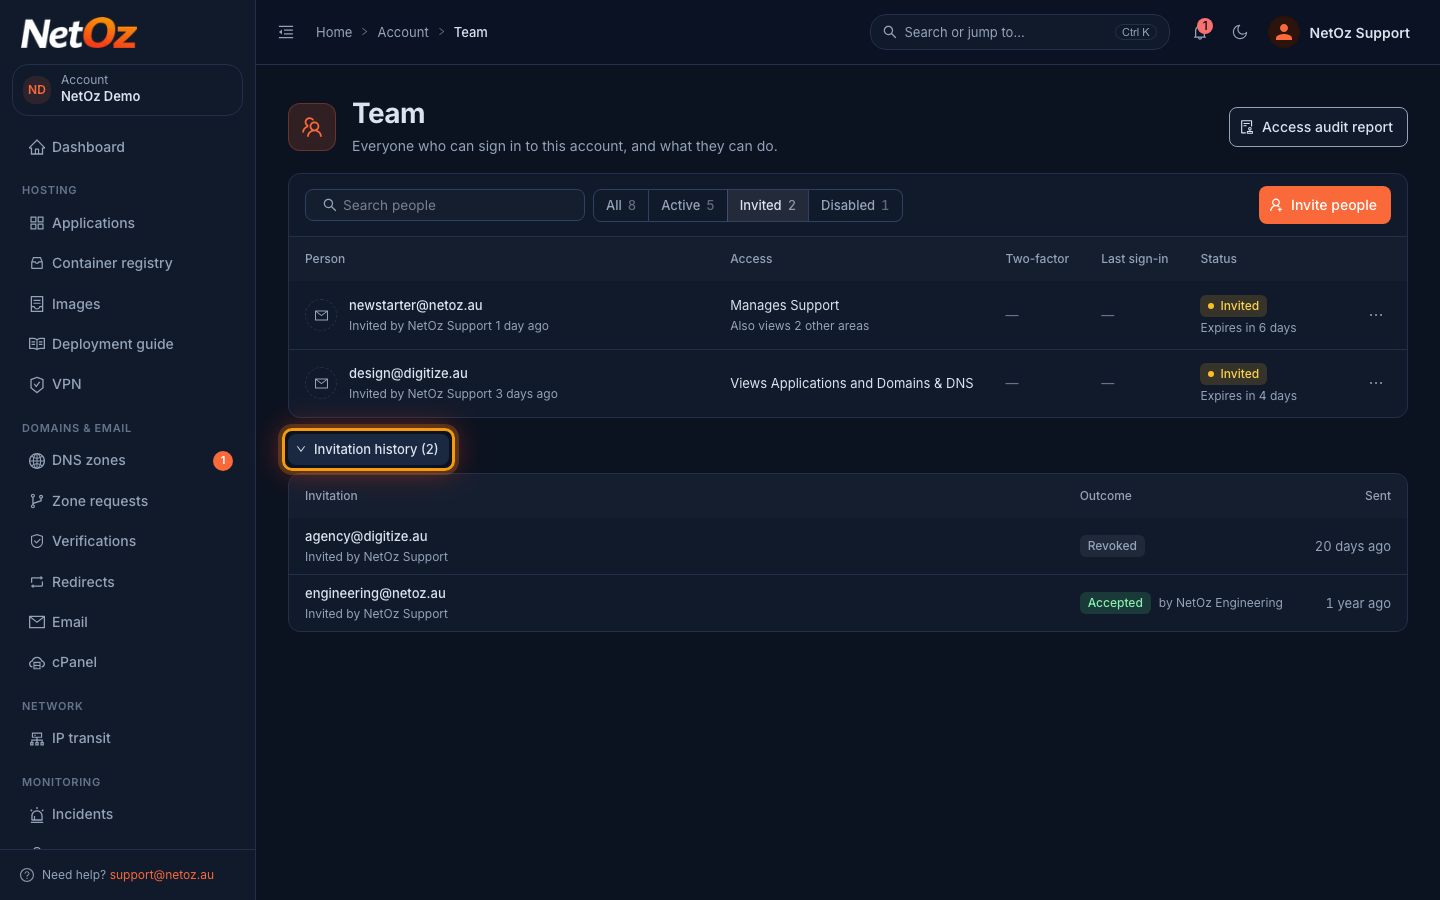Click the Zone requests branch icon
Screen dimensions: 1440x900
[37, 501]
